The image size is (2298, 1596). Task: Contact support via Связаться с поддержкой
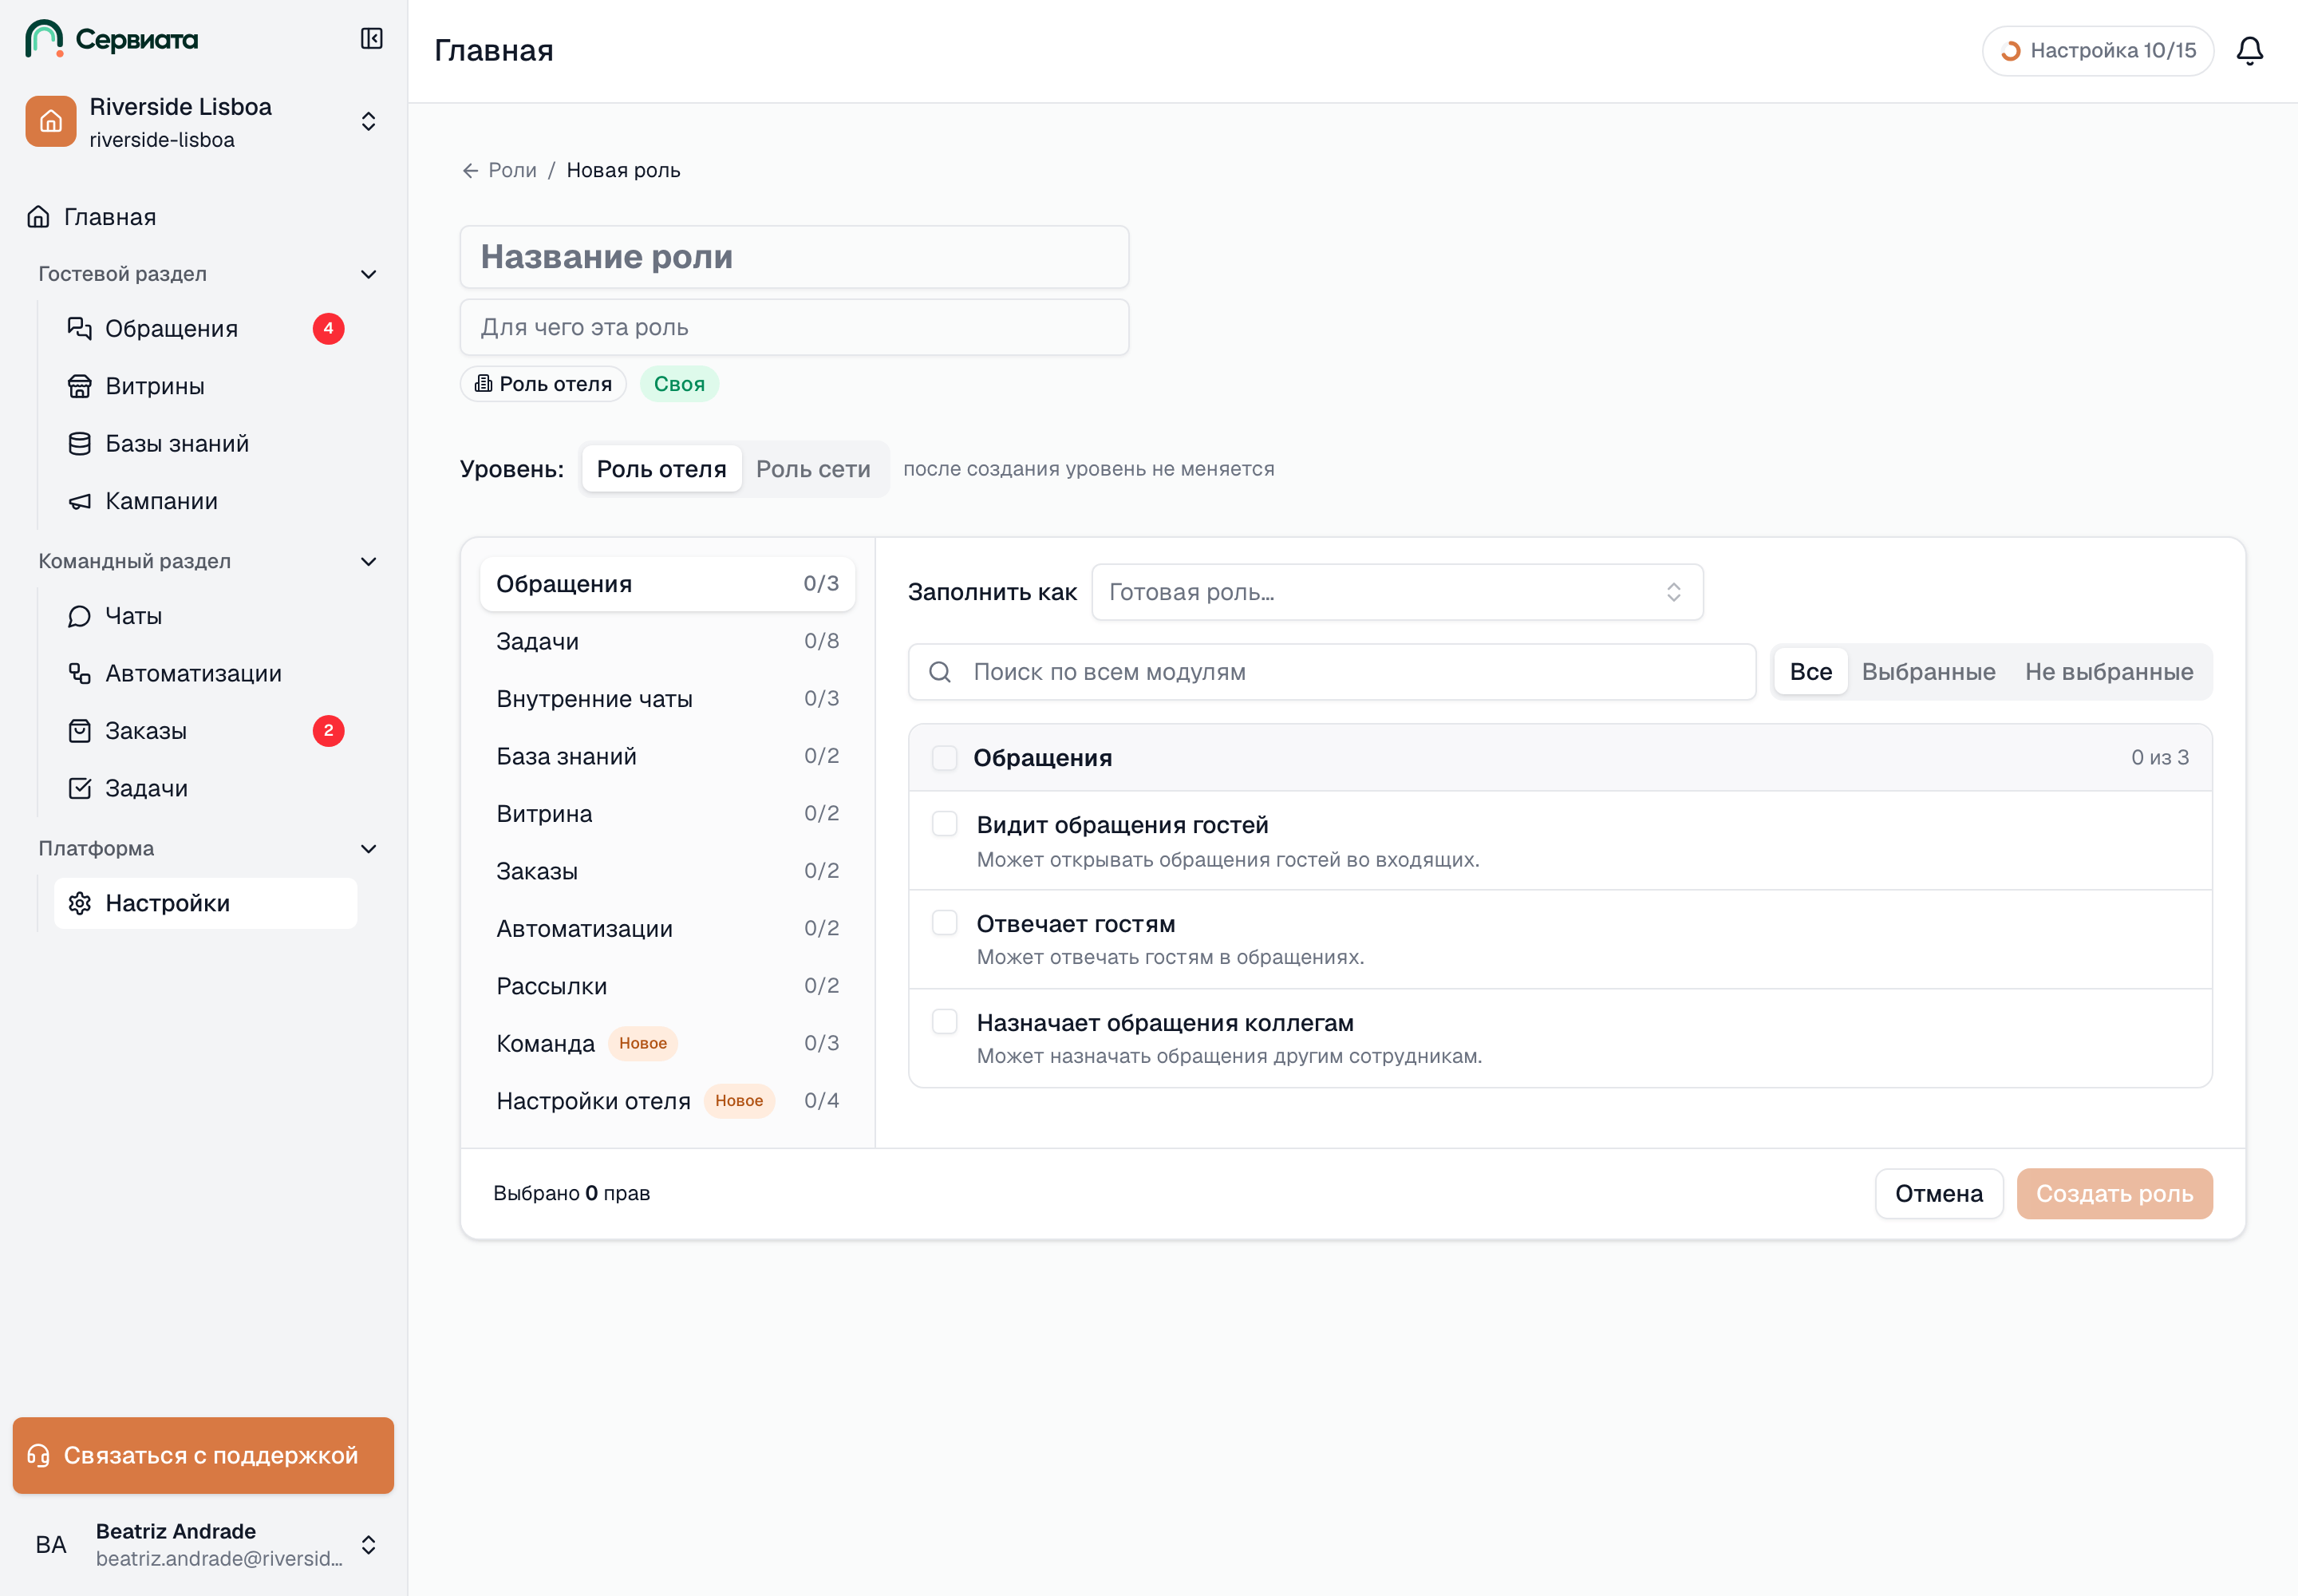click(x=204, y=1456)
